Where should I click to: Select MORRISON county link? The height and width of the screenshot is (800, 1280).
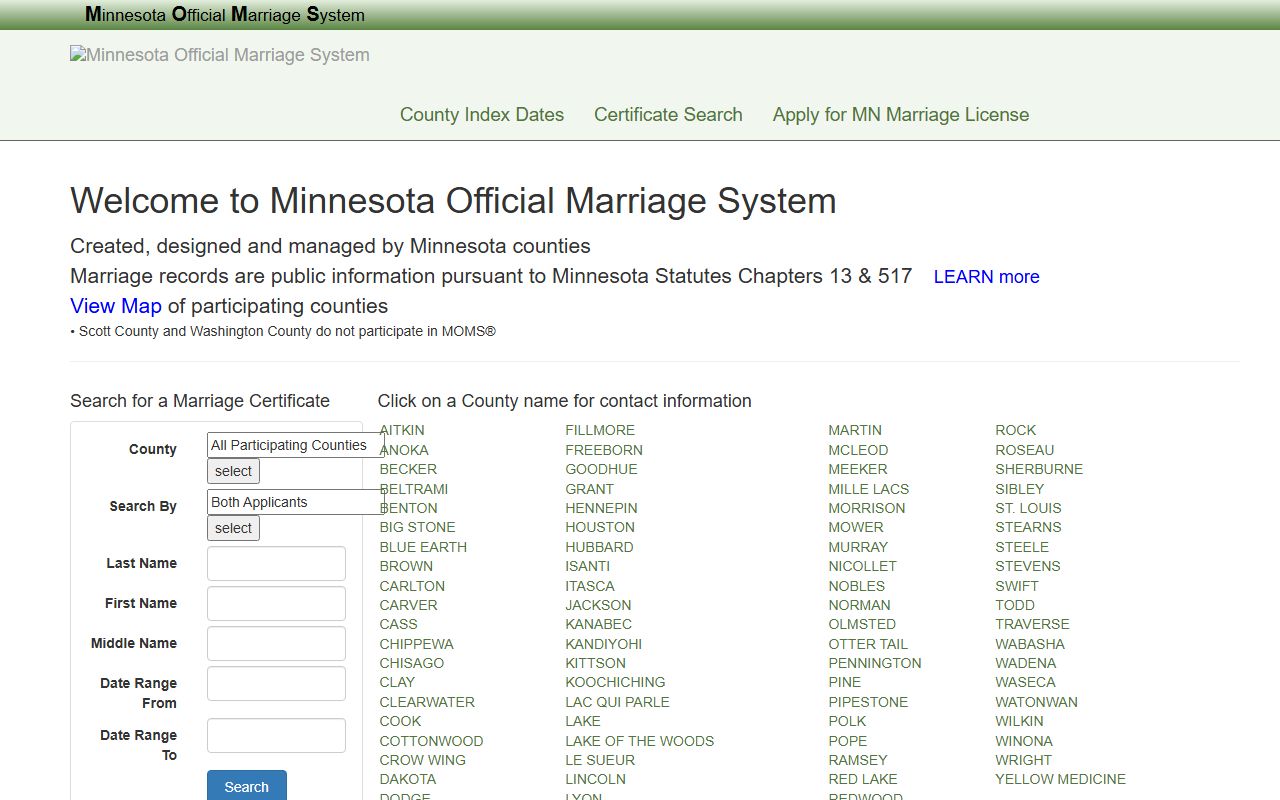(866, 508)
